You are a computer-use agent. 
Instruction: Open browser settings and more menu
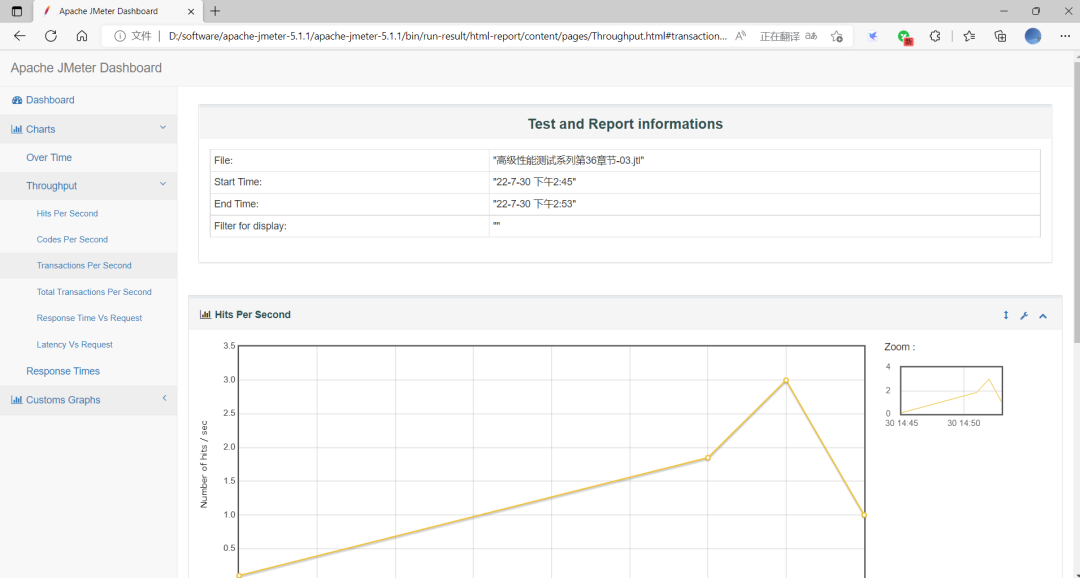pos(1065,36)
